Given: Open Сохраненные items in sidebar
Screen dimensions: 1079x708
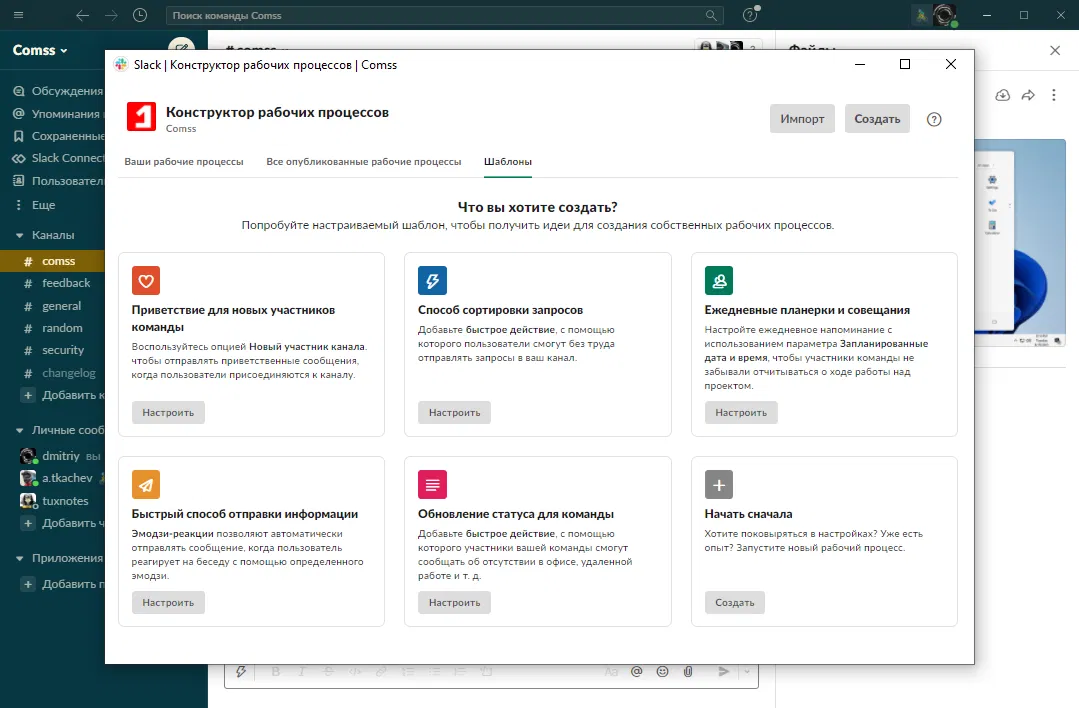Looking at the screenshot, I should point(59,136).
